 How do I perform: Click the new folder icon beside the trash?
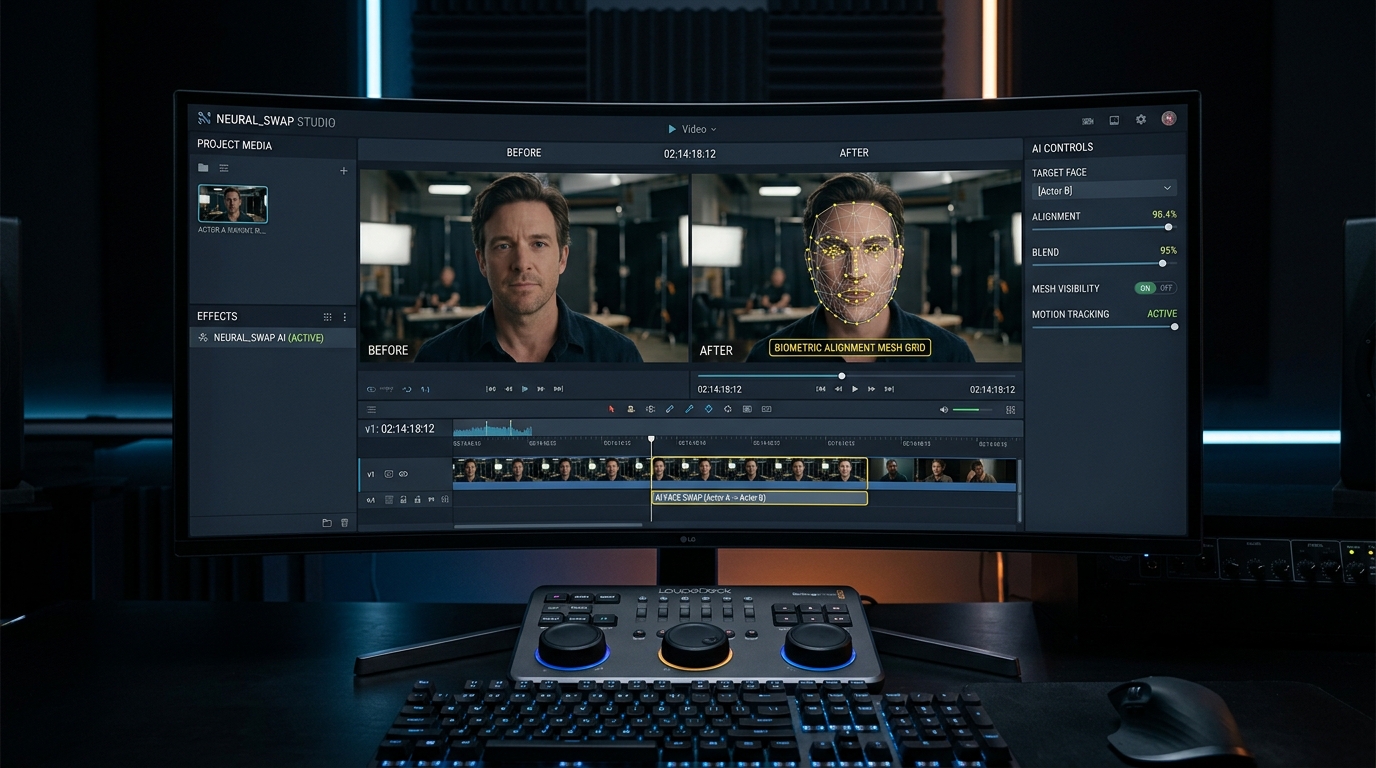click(327, 523)
